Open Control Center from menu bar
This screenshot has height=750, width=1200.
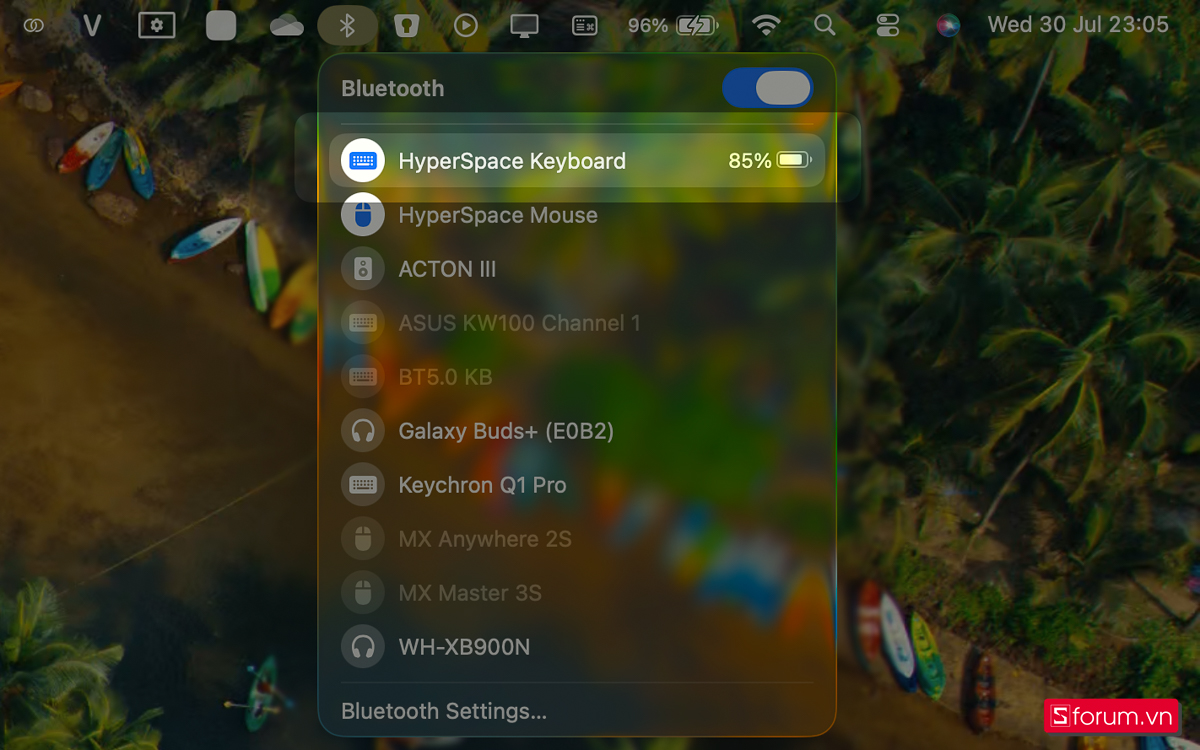click(x=887, y=25)
